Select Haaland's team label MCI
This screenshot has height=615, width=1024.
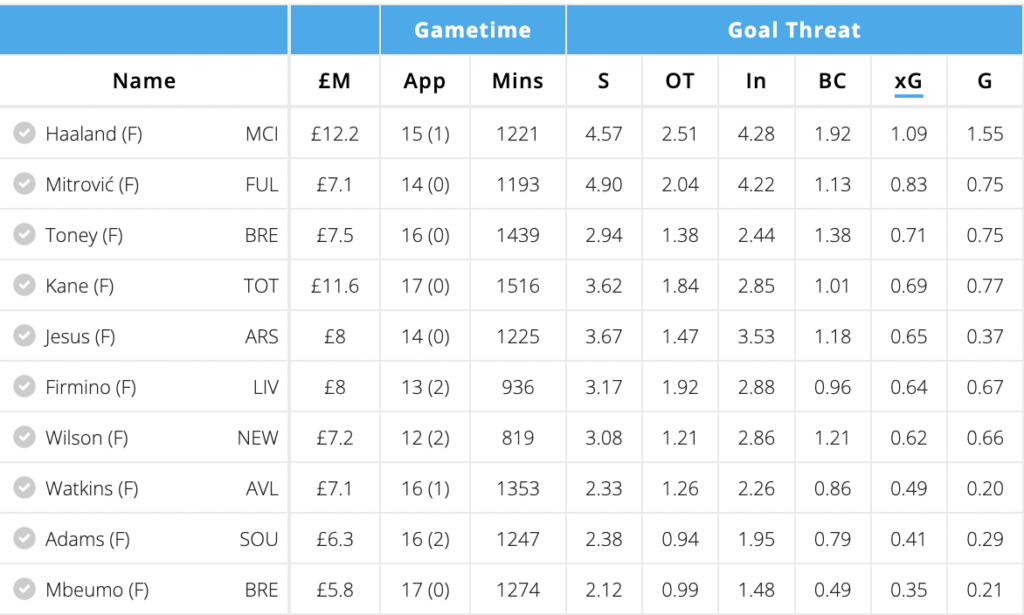pos(261,133)
